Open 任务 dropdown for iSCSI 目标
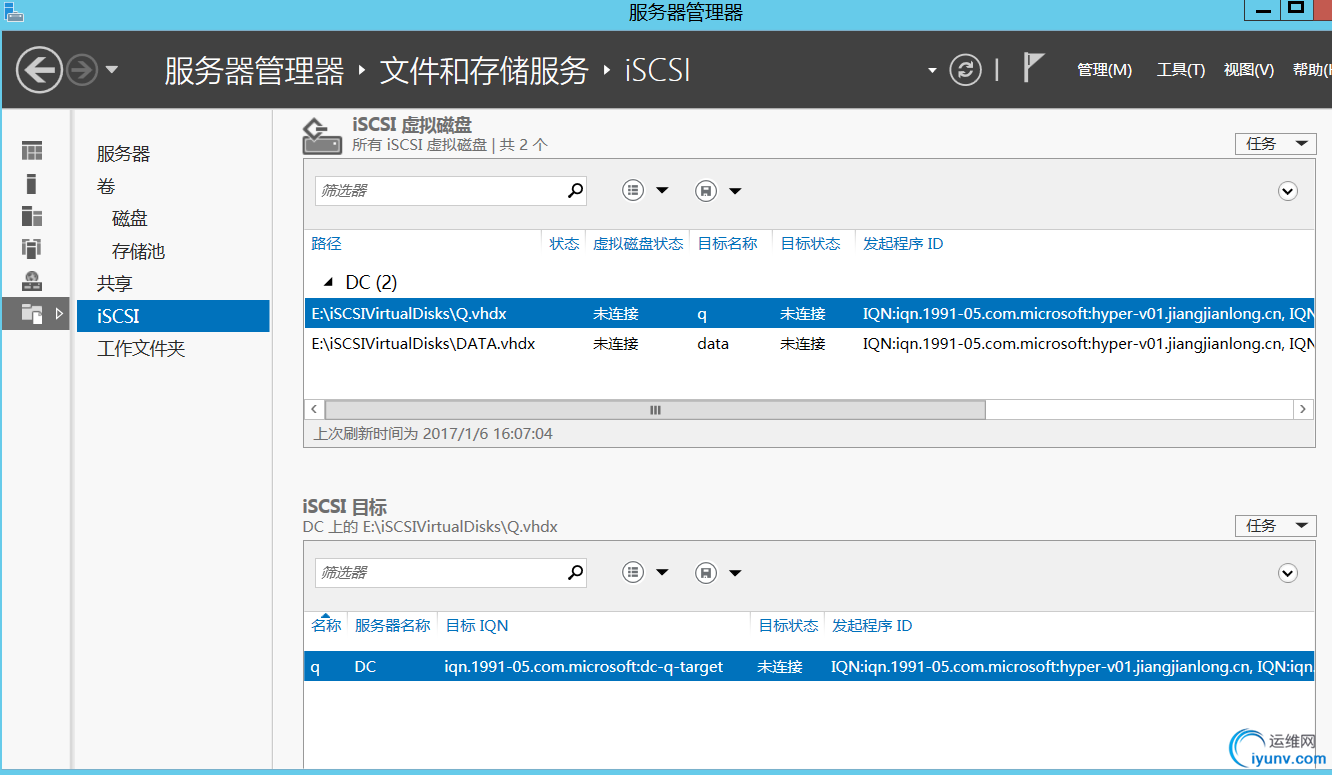 pyautogui.click(x=1275, y=526)
